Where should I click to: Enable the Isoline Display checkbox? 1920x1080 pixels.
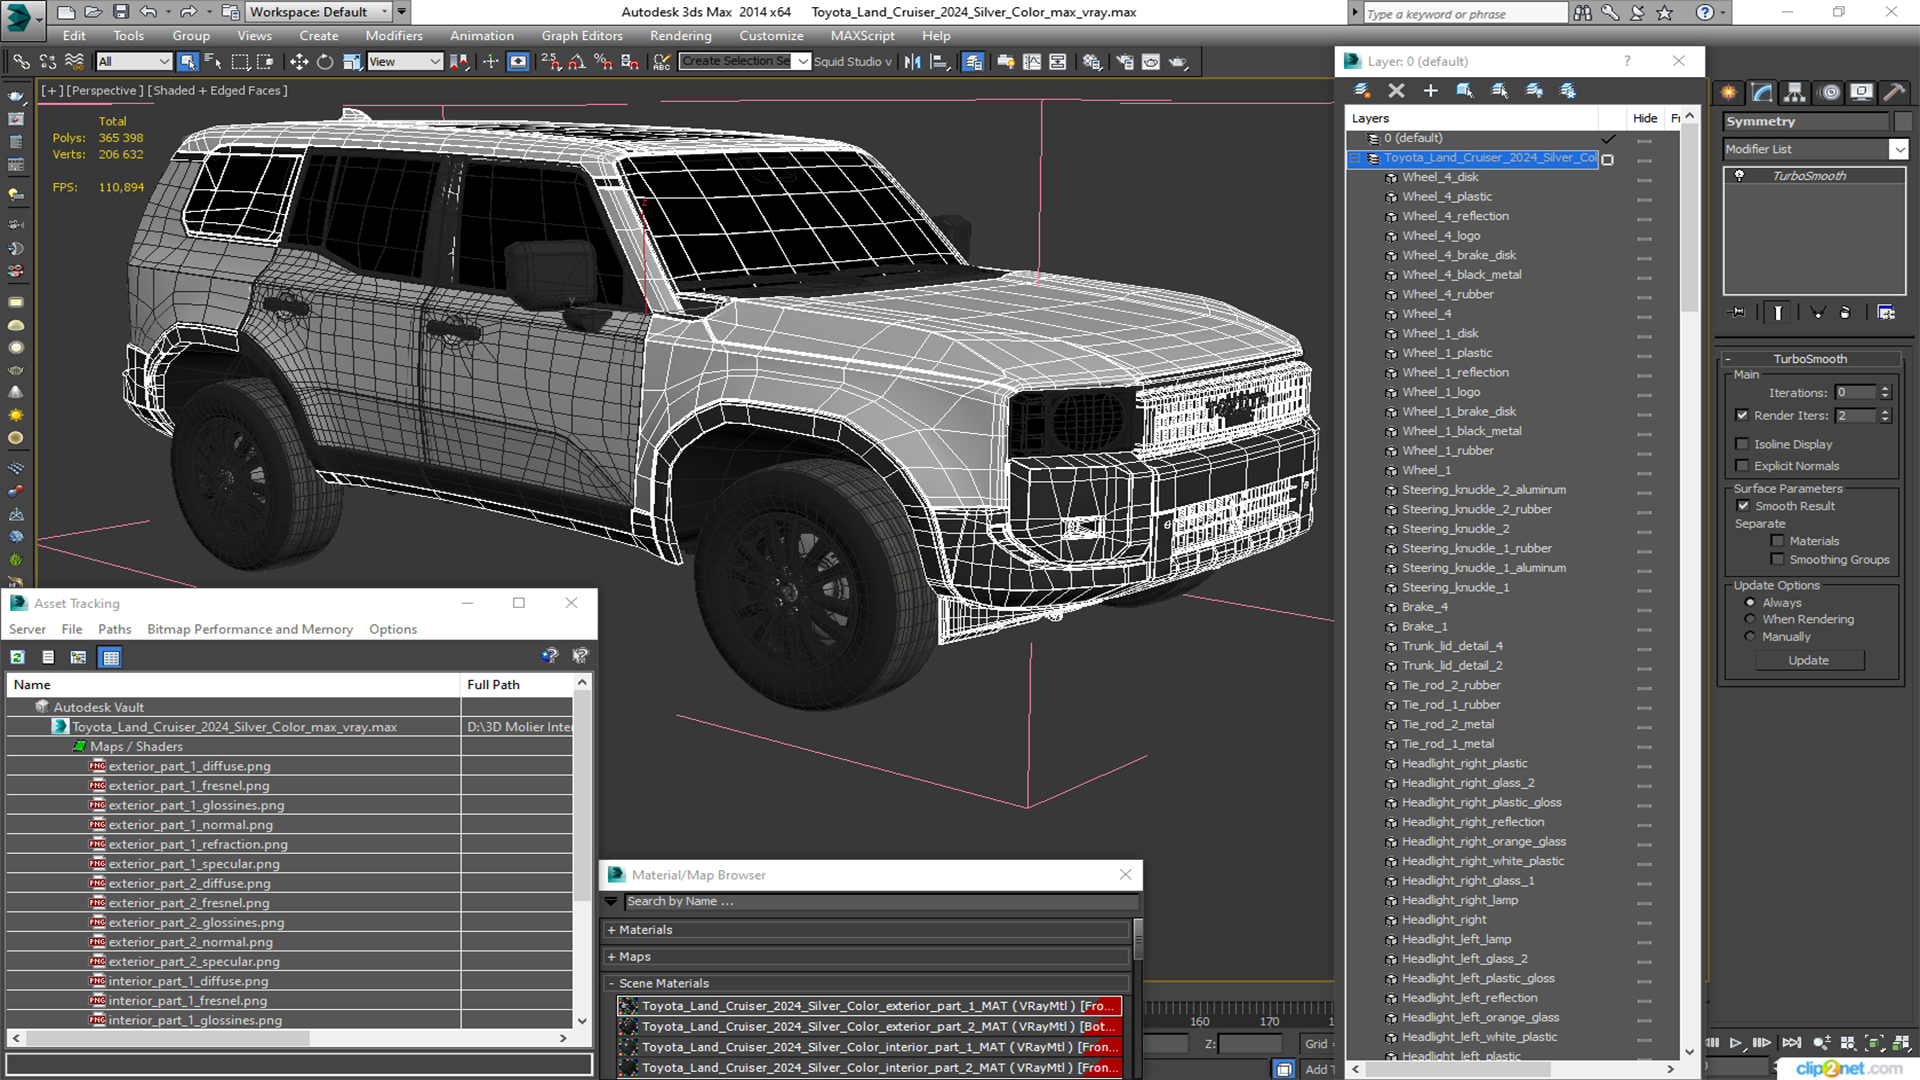point(1742,444)
